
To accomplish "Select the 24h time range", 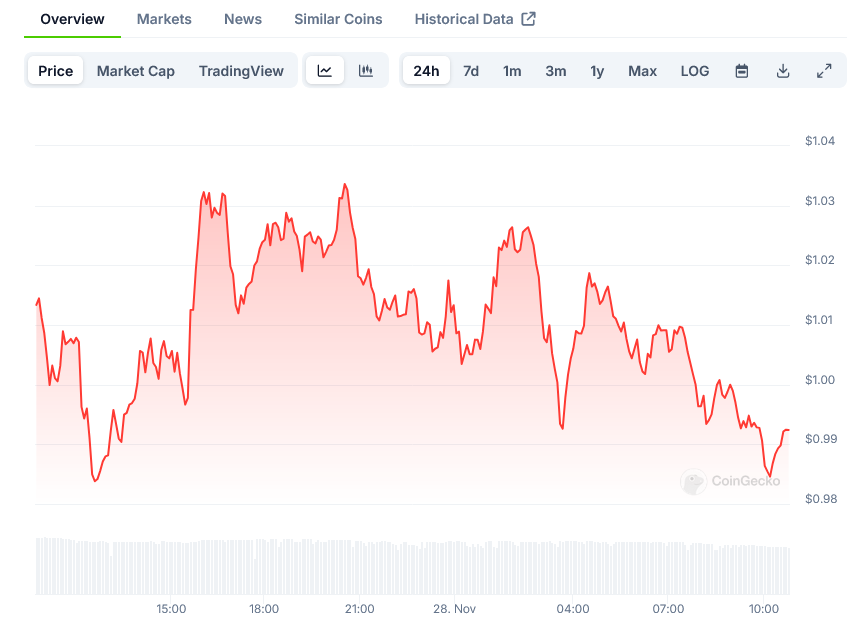I will tap(426, 71).
